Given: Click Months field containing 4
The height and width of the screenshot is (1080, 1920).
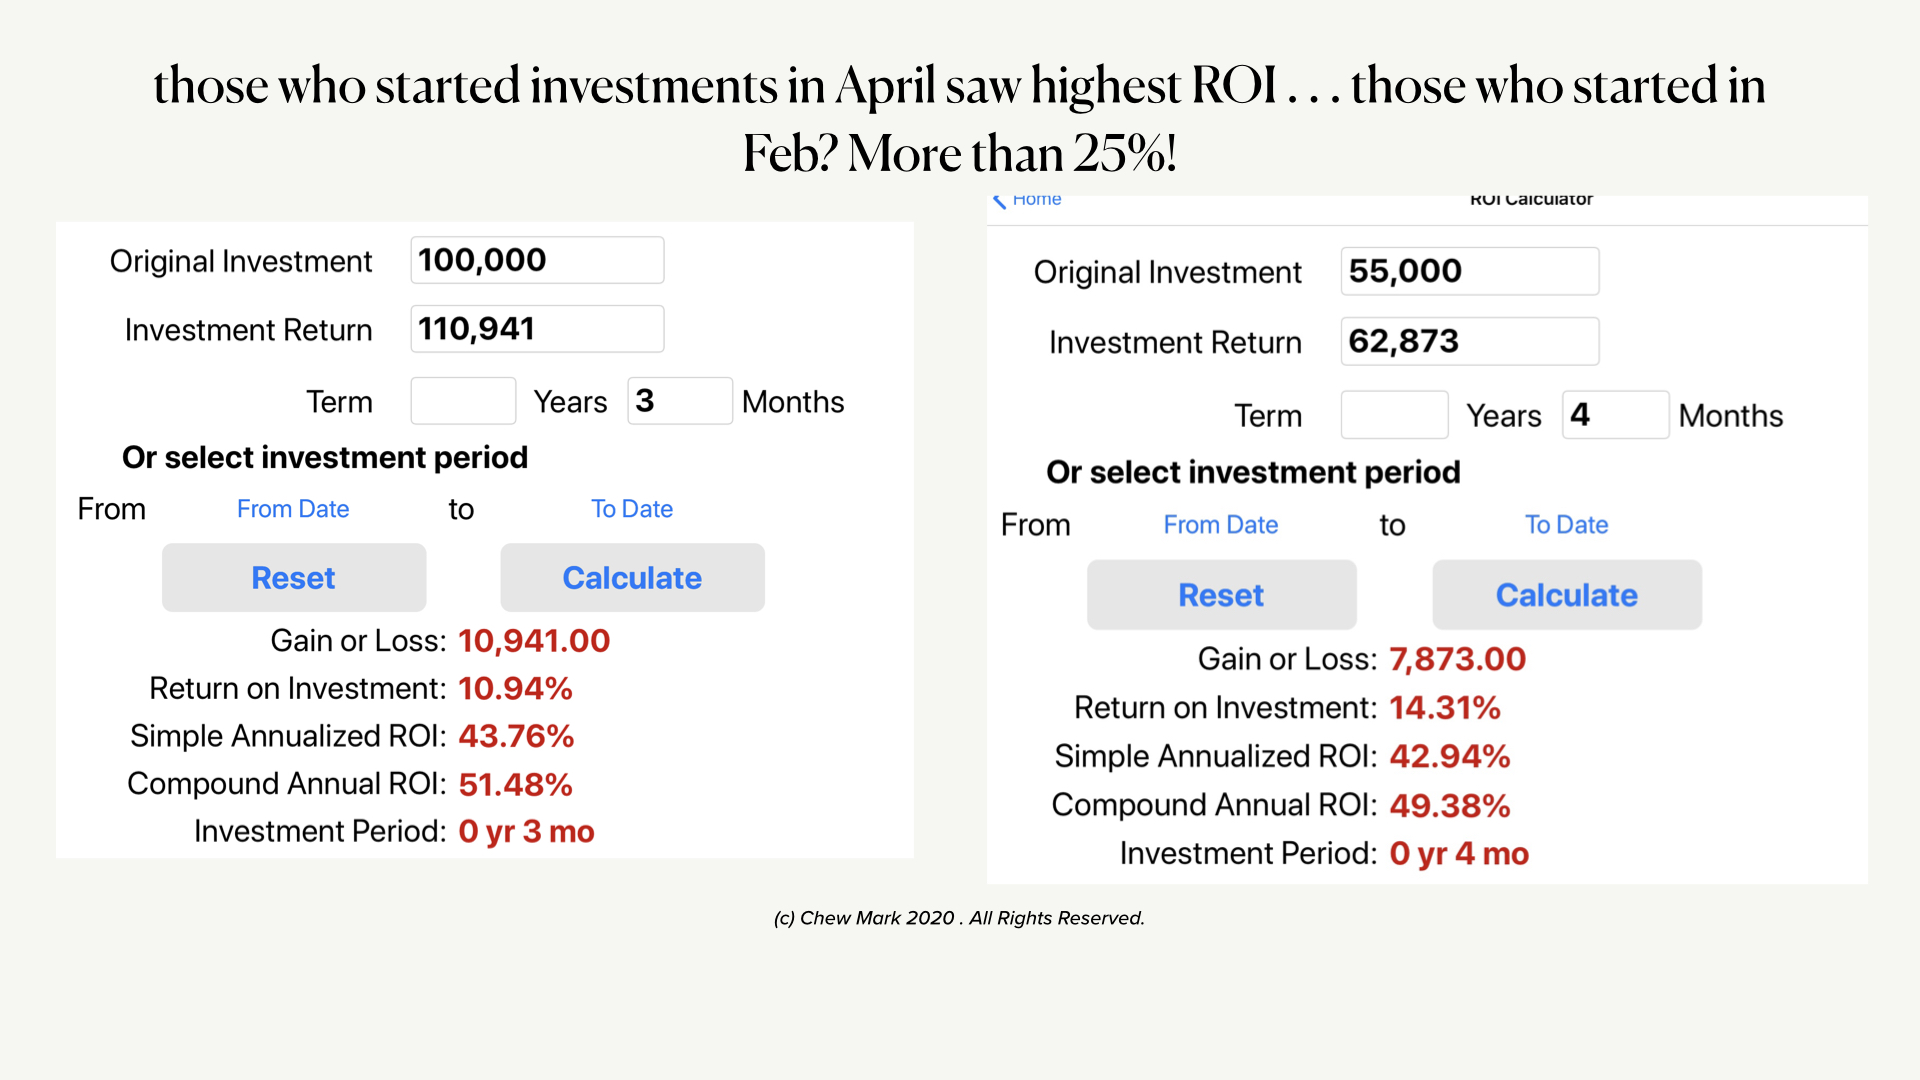Looking at the screenshot, I should [x=1614, y=415].
